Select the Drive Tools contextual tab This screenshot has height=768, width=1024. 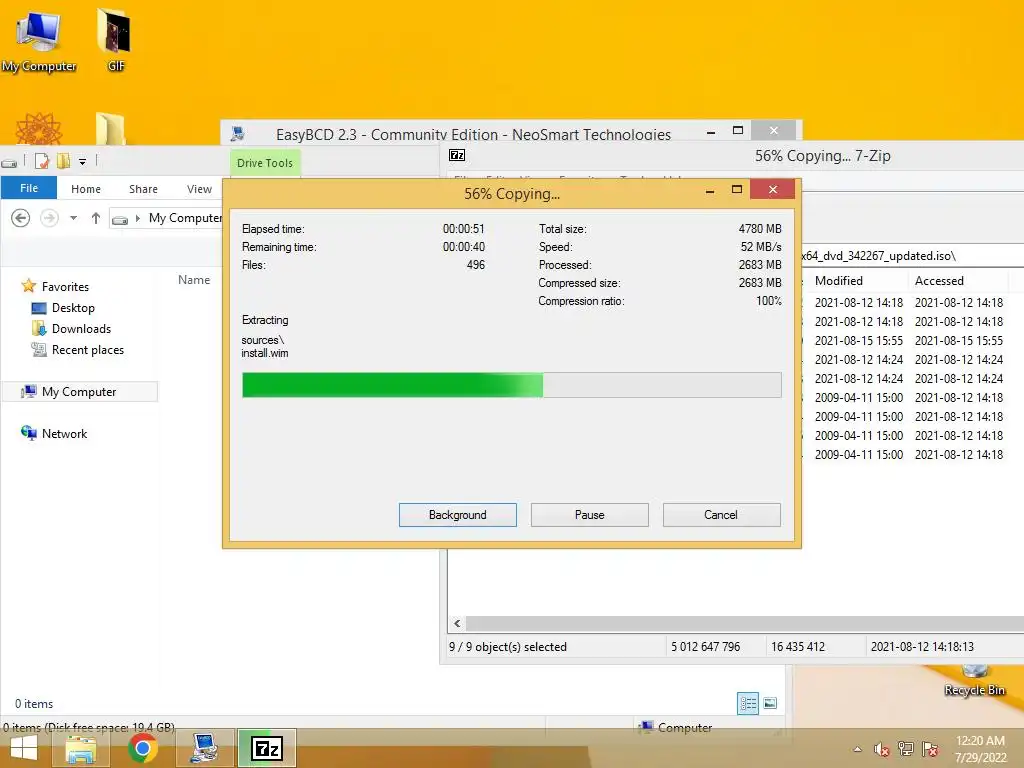tap(264, 163)
